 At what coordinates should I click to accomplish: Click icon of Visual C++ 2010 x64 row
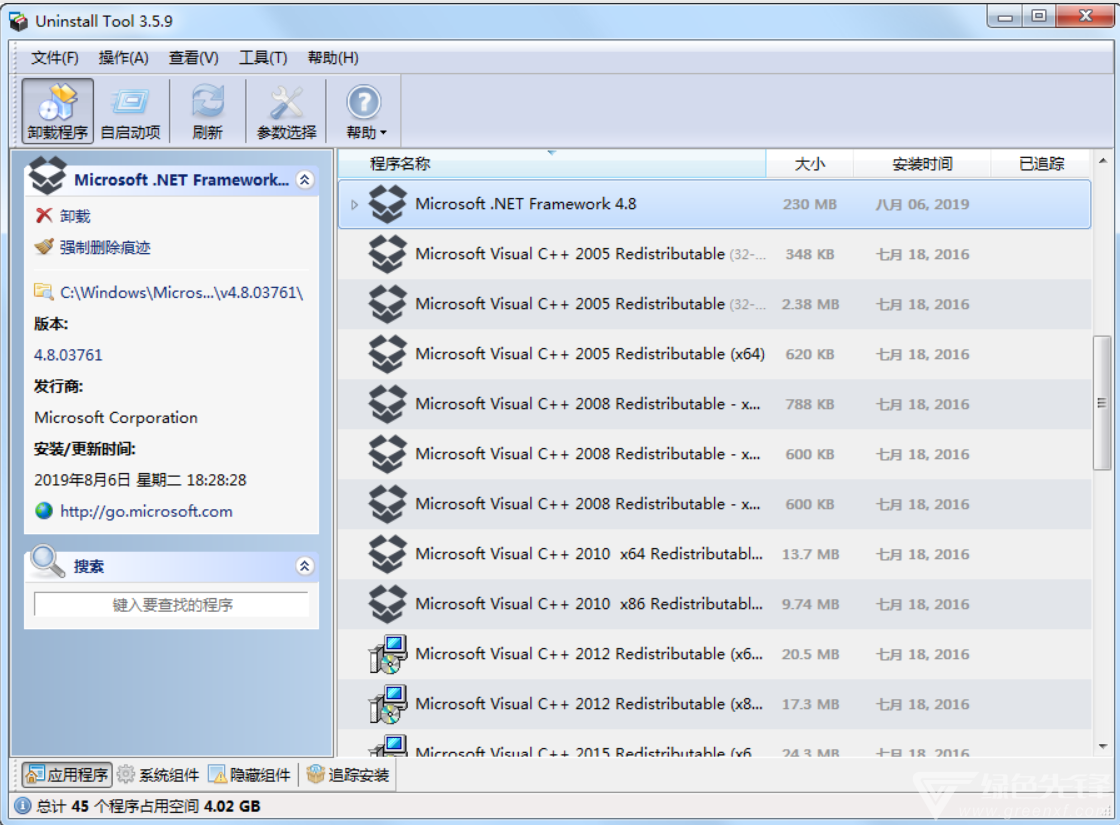[x=388, y=554]
